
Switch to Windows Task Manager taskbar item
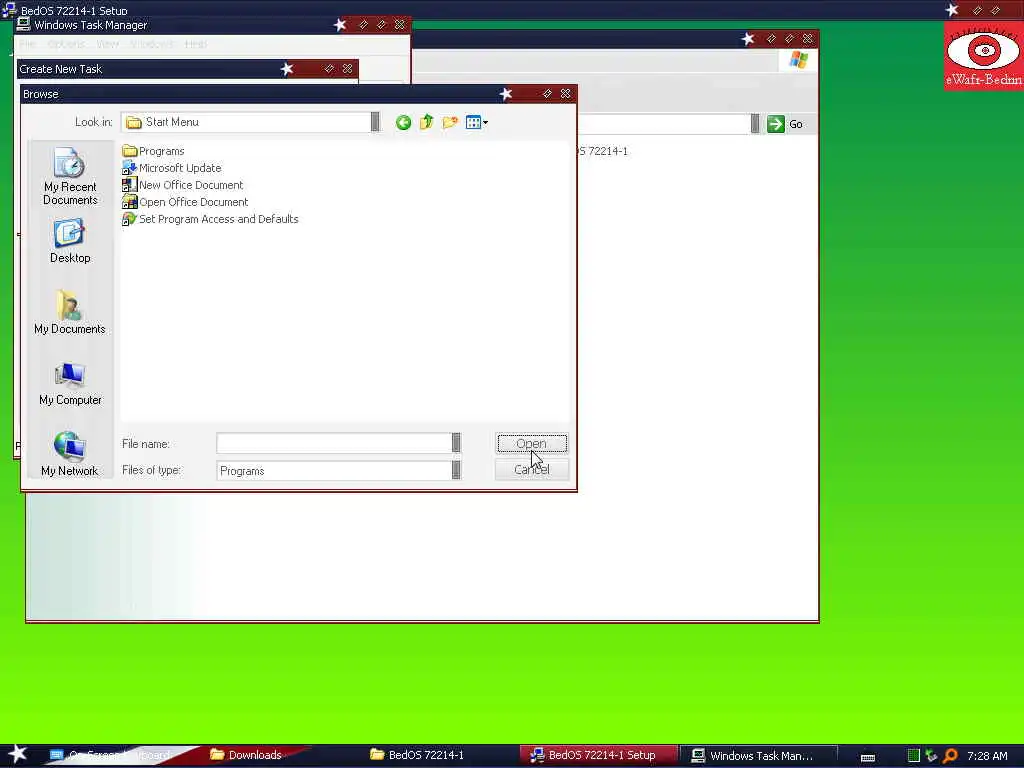(758, 755)
